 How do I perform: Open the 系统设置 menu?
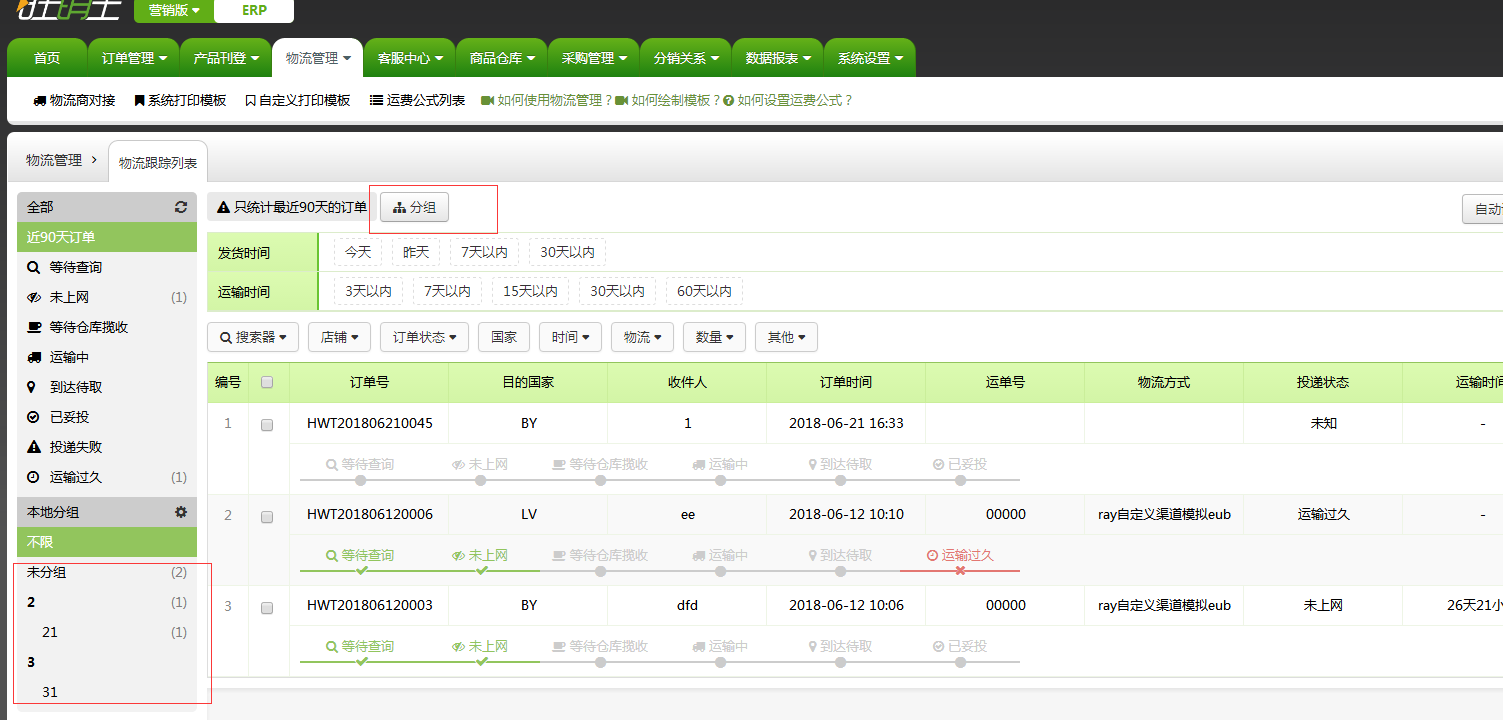(x=870, y=58)
